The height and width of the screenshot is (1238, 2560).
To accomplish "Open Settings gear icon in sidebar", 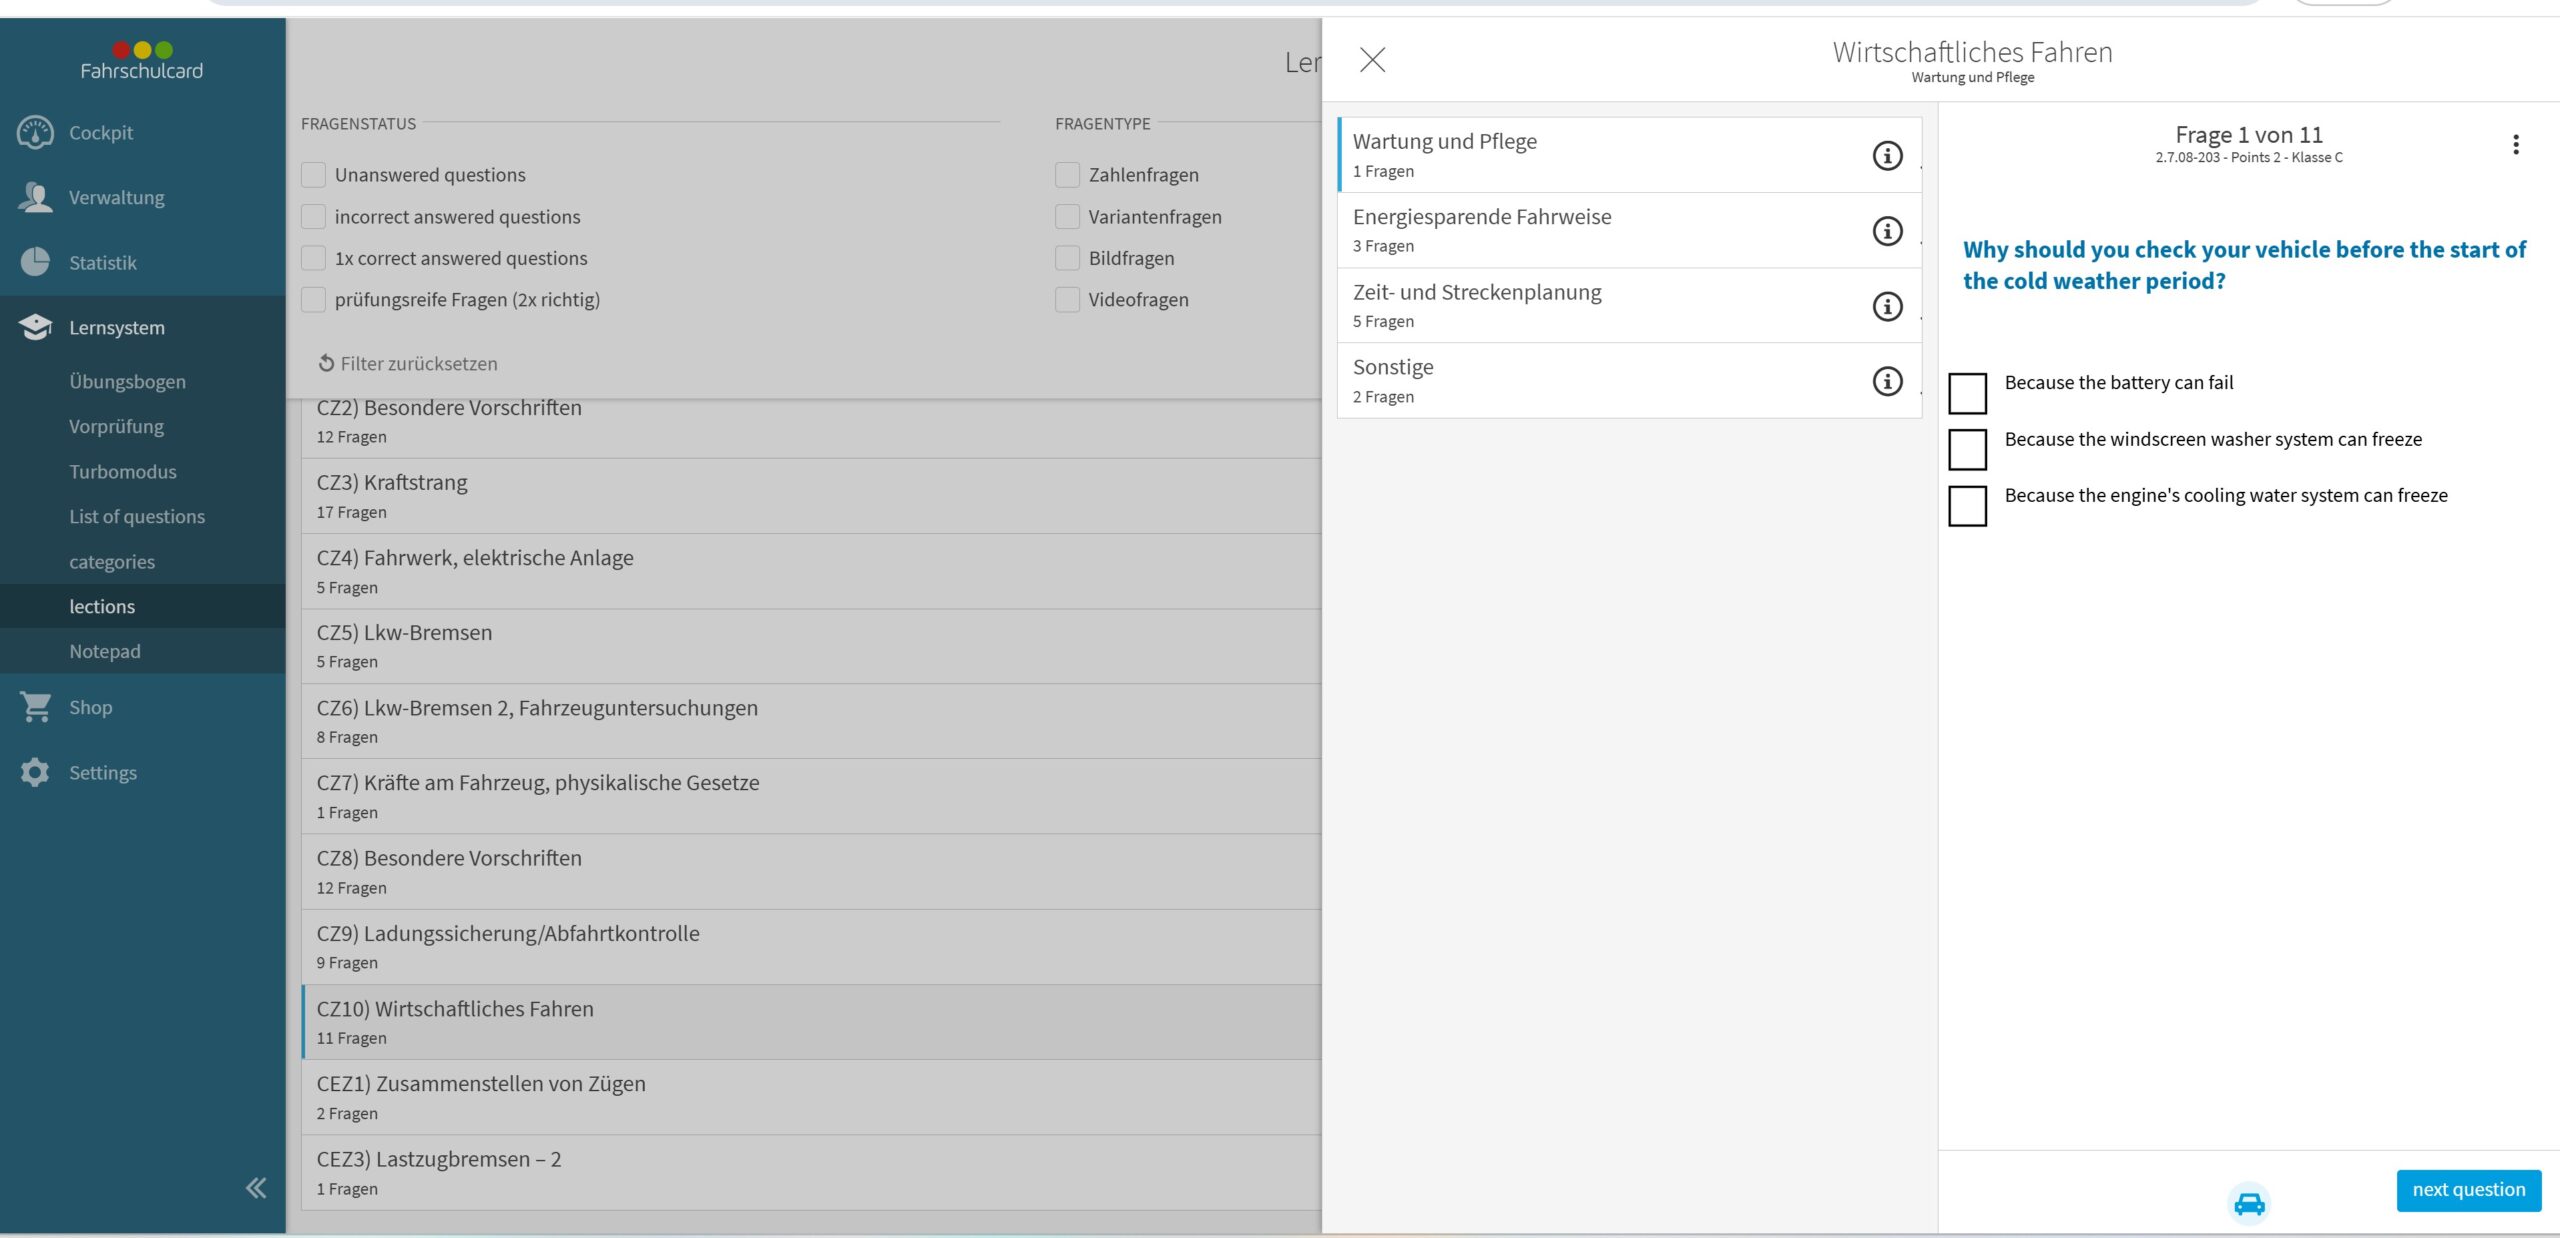I will (x=35, y=772).
